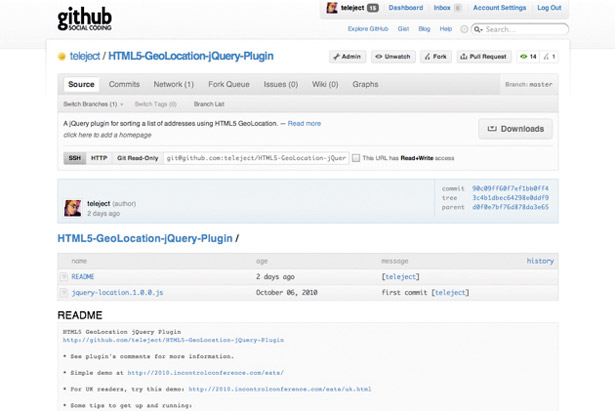Open jquery-location.1.0.0.js file link
This screenshot has width=615, height=411.
pos(117,293)
